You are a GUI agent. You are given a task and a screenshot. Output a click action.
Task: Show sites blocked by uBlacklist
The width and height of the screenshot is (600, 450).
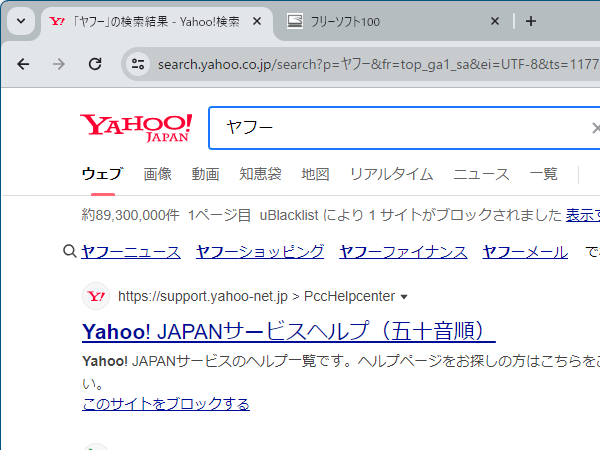(583, 215)
